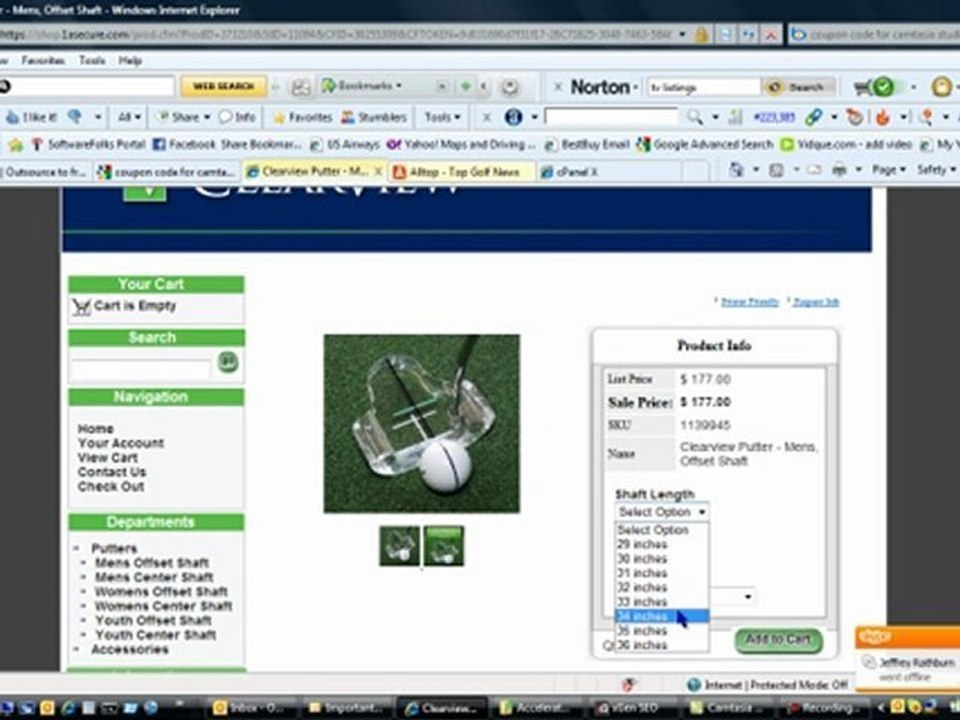The image size is (960, 720).
Task: Select '34 inches' shaft length option
Action: [x=662, y=616]
